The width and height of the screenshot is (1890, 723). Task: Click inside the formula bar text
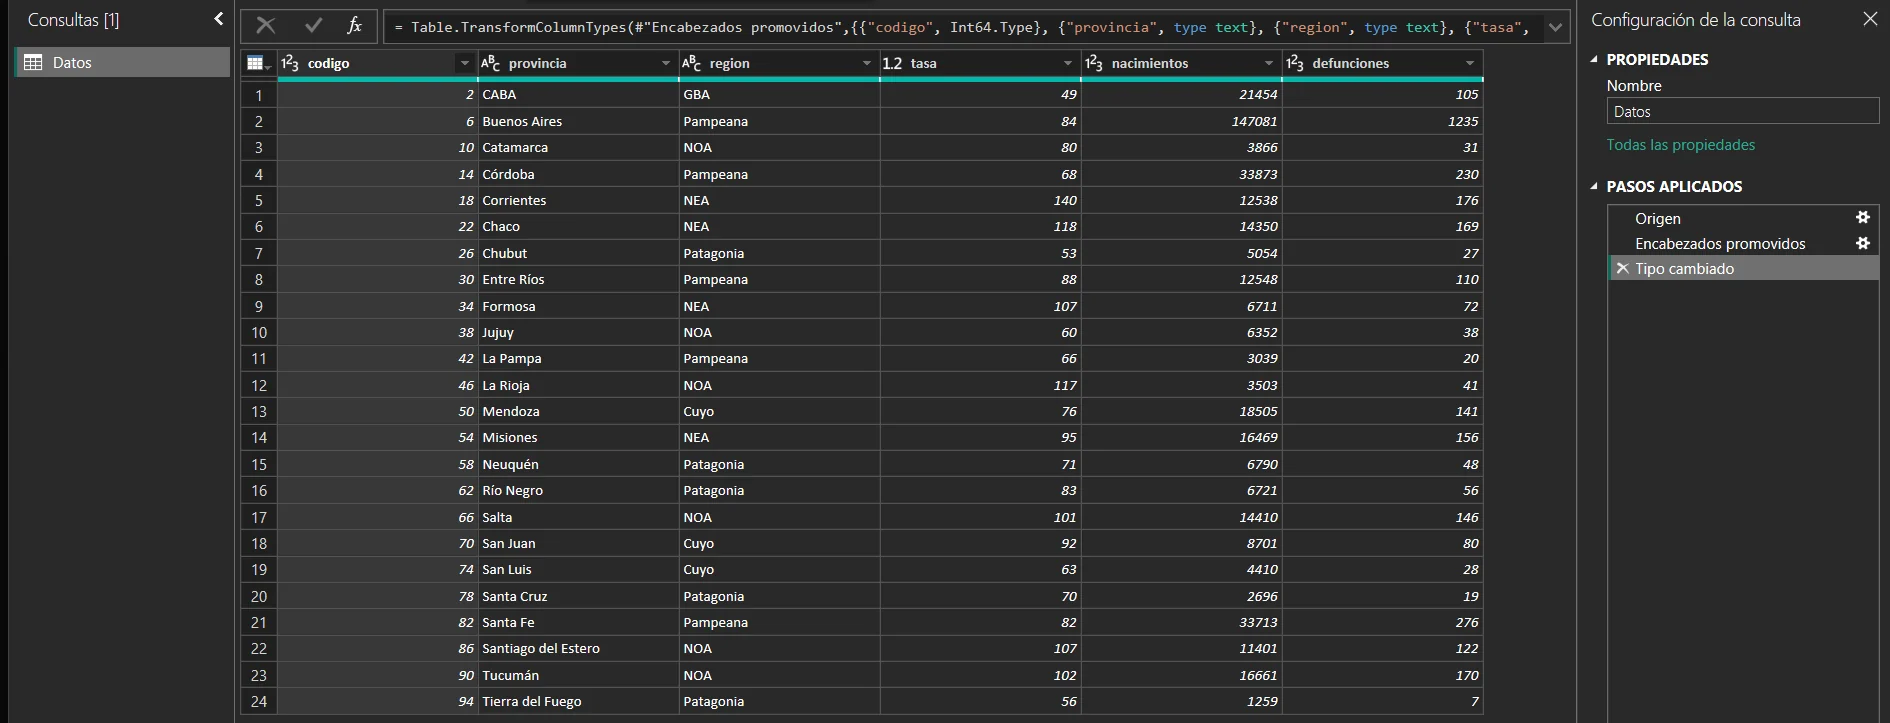962,27
